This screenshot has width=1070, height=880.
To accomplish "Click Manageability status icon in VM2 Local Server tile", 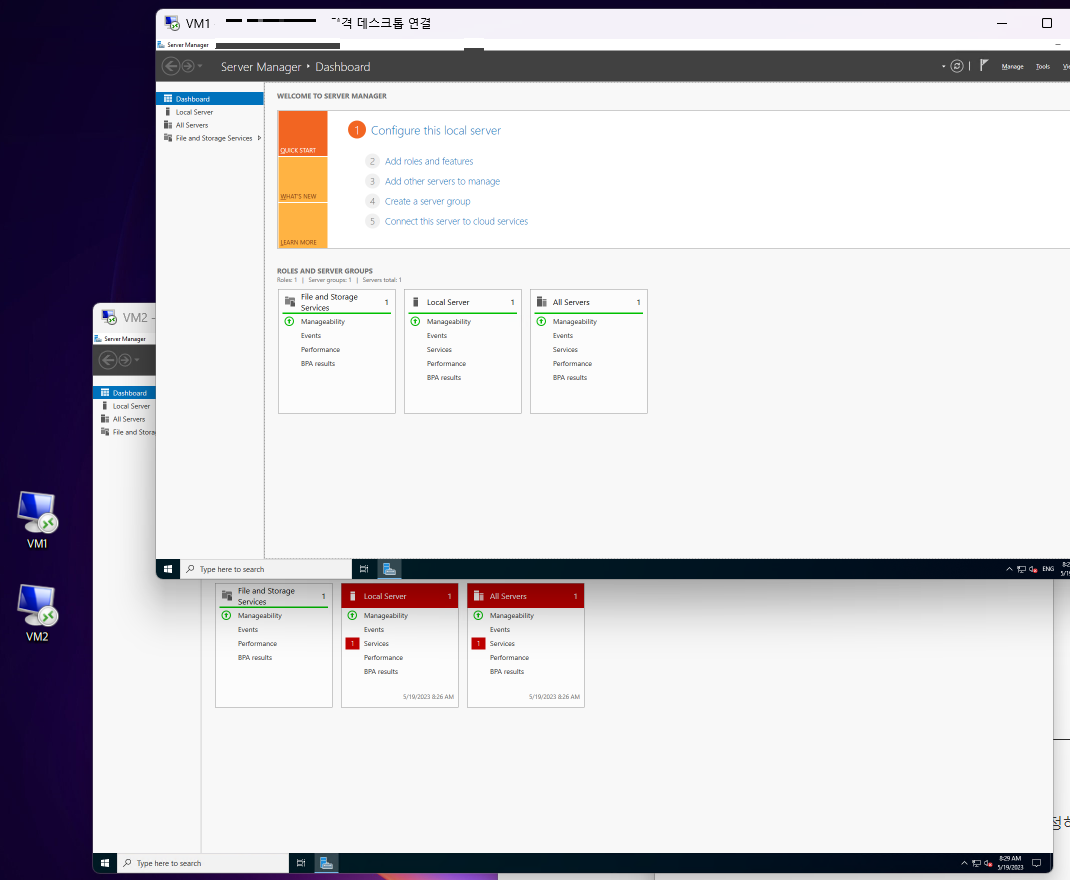I will pyautogui.click(x=352, y=615).
